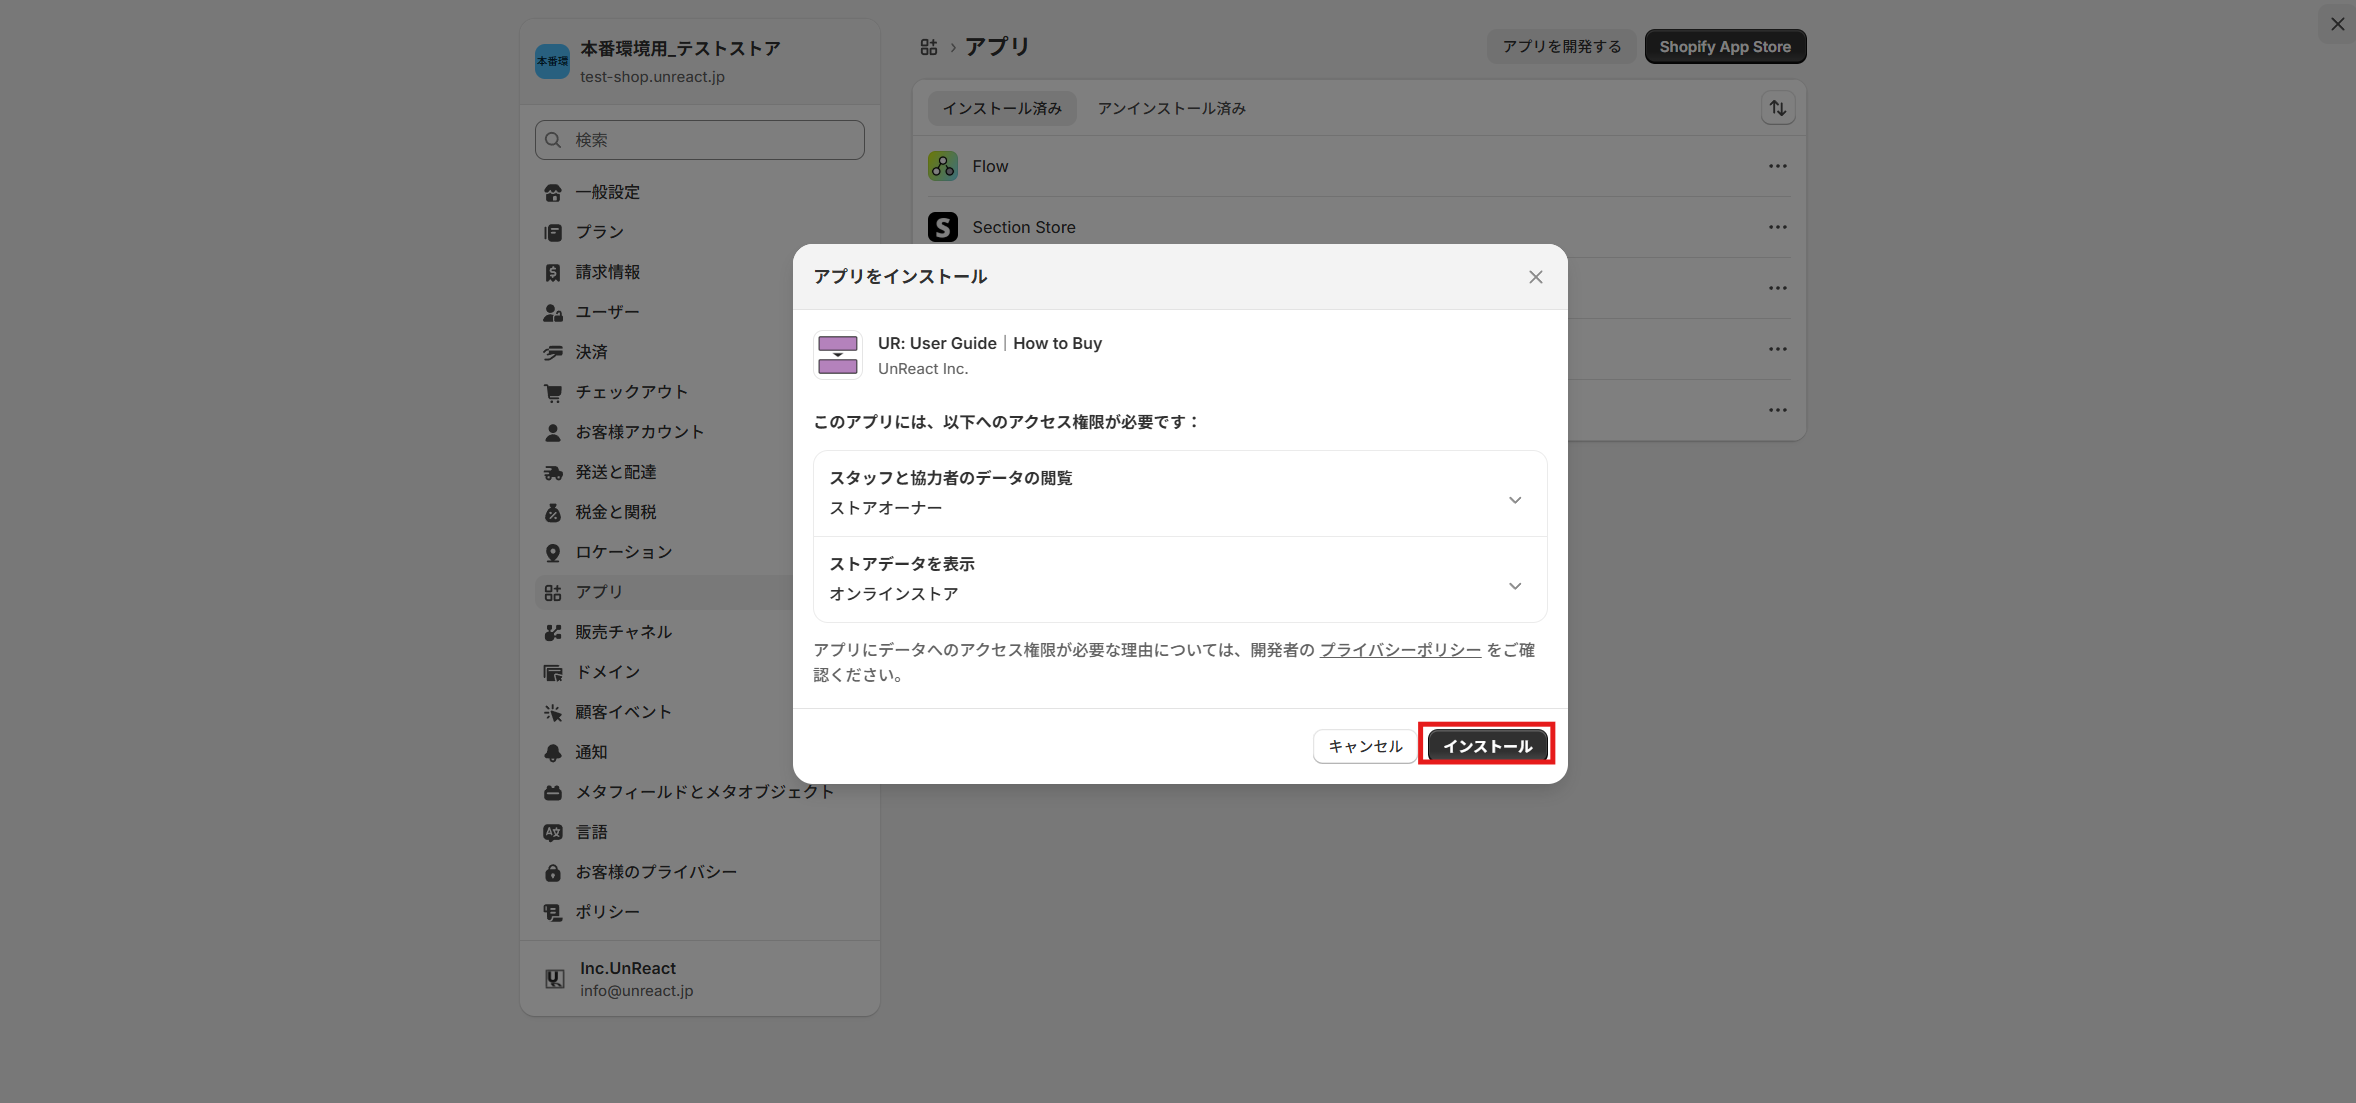The image size is (2356, 1103).
Task: Open the options menu for Flow
Action: point(1777,166)
